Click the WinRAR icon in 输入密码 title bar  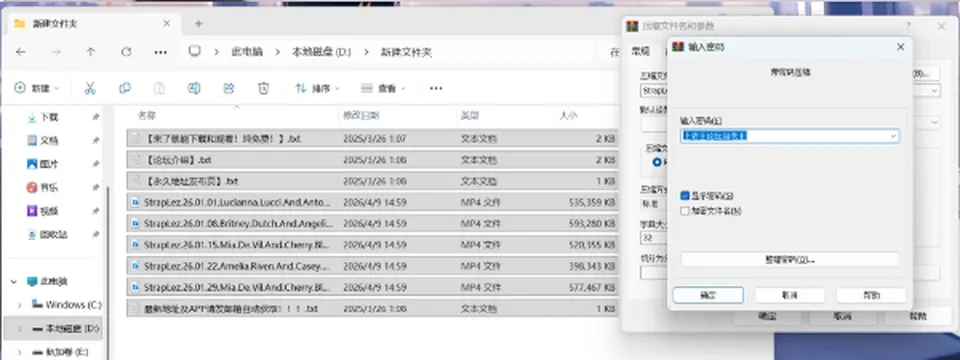(678, 47)
